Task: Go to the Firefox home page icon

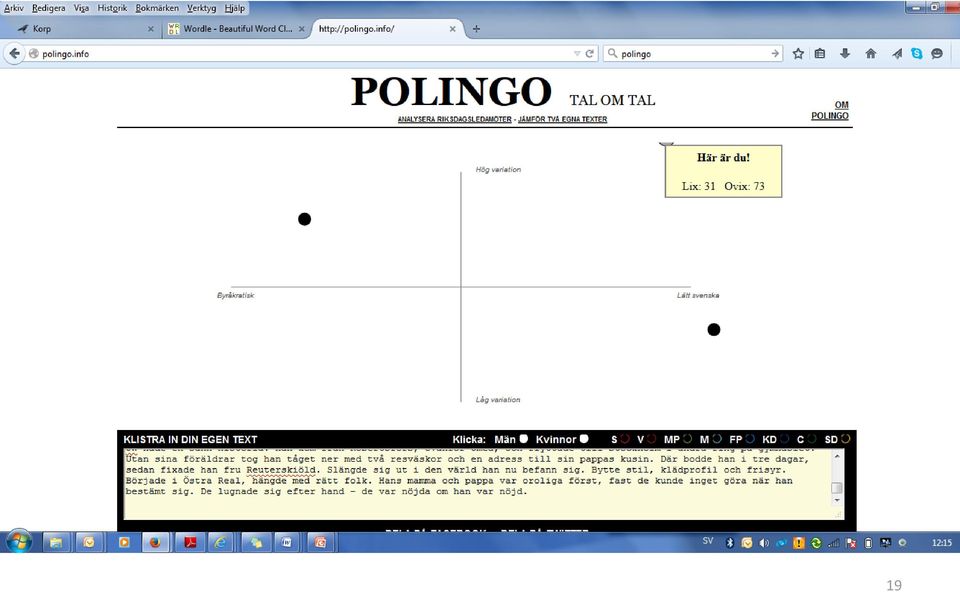Action: click(871, 53)
